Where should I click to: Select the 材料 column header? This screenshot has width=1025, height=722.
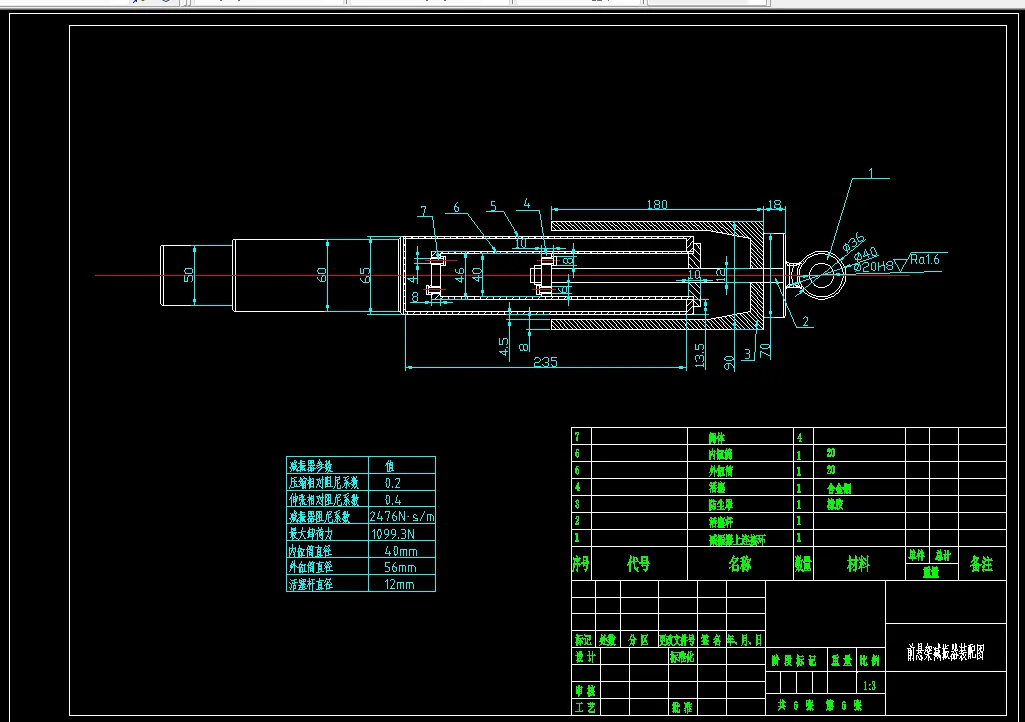[x=858, y=564]
